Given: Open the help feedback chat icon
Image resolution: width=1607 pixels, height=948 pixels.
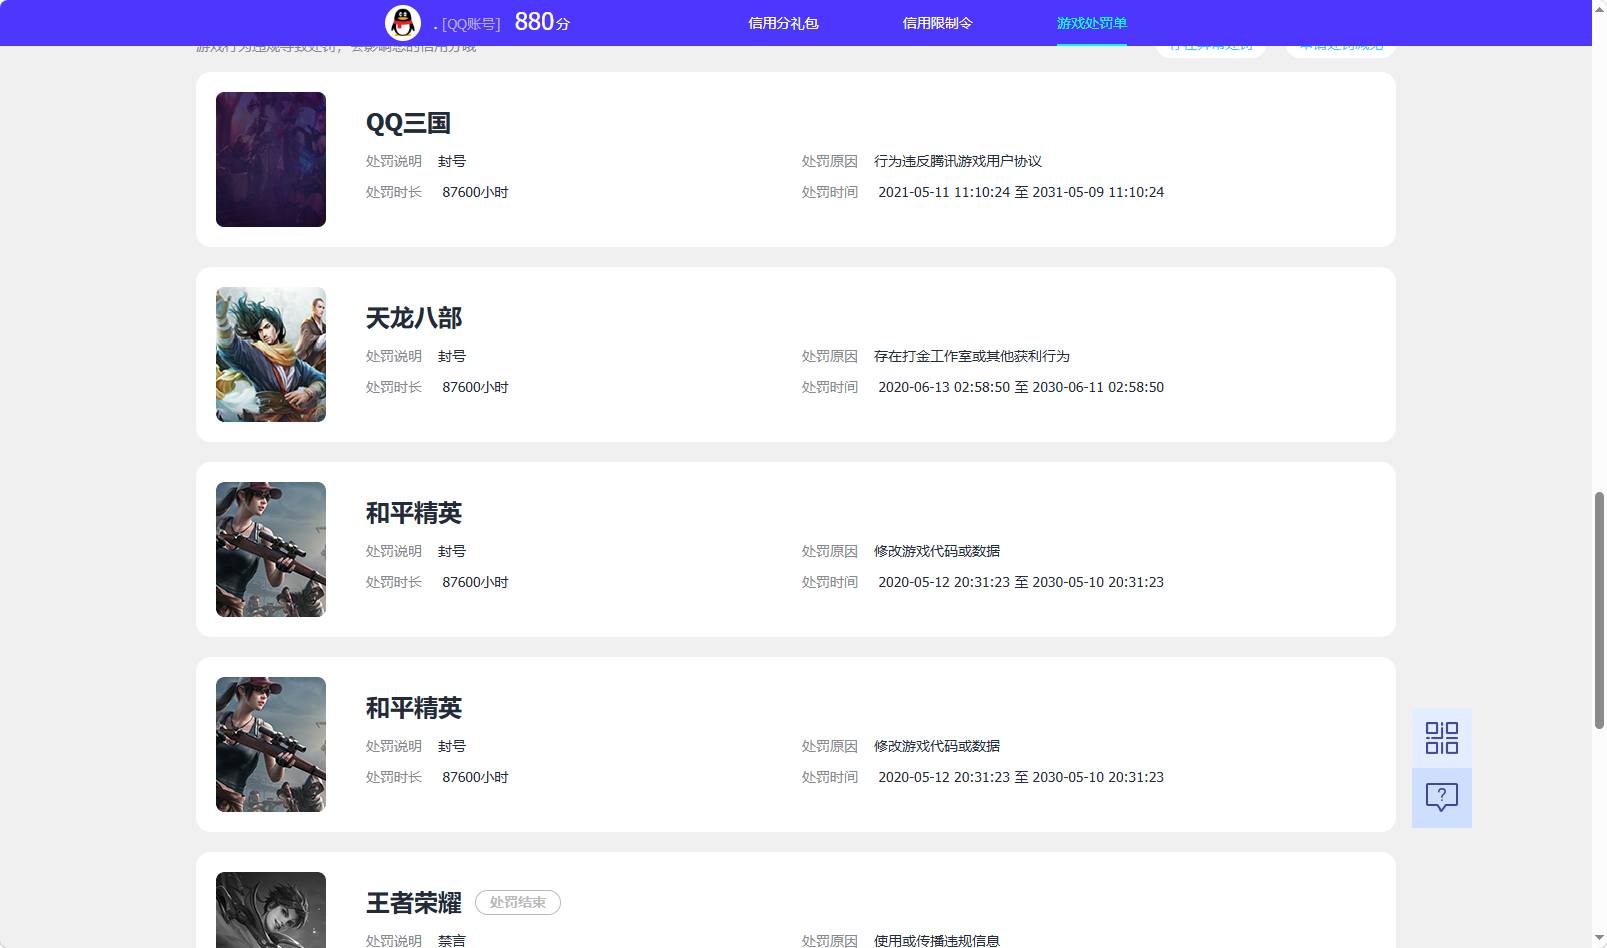Looking at the screenshot, I should pos(1441,797).
